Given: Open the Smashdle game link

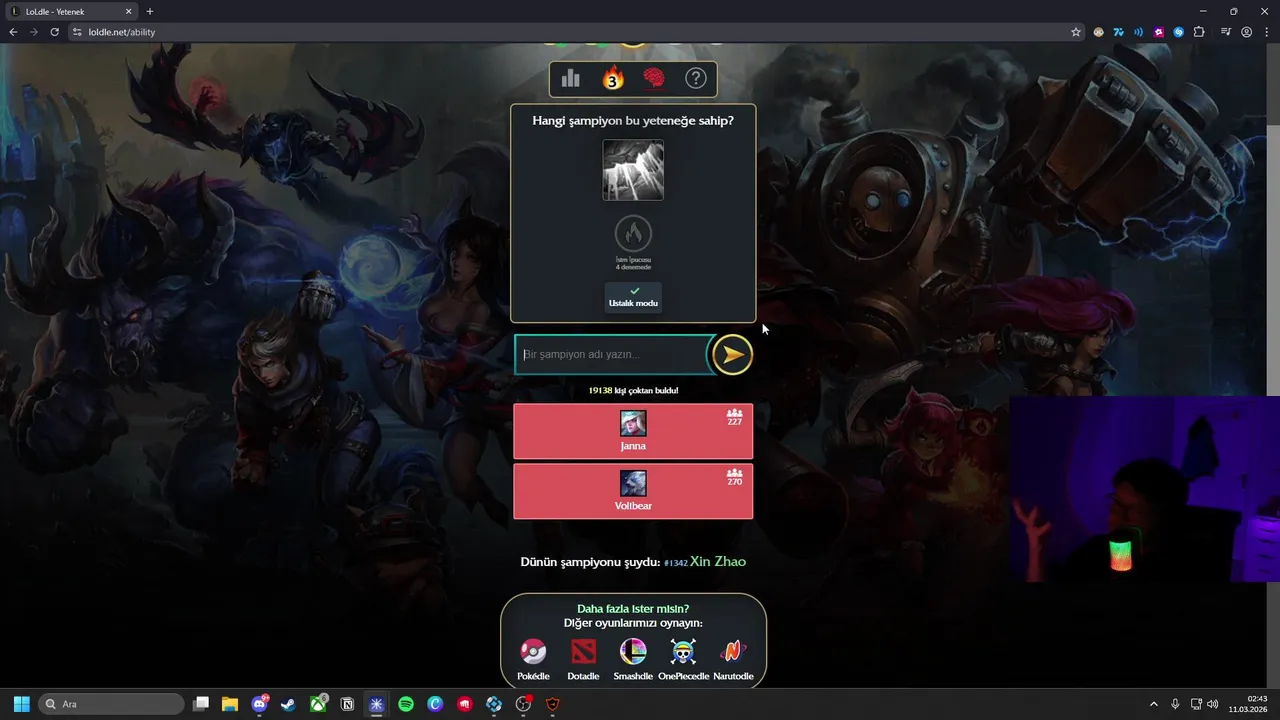Looking at the screenshot, I should (x=633, y=660).
